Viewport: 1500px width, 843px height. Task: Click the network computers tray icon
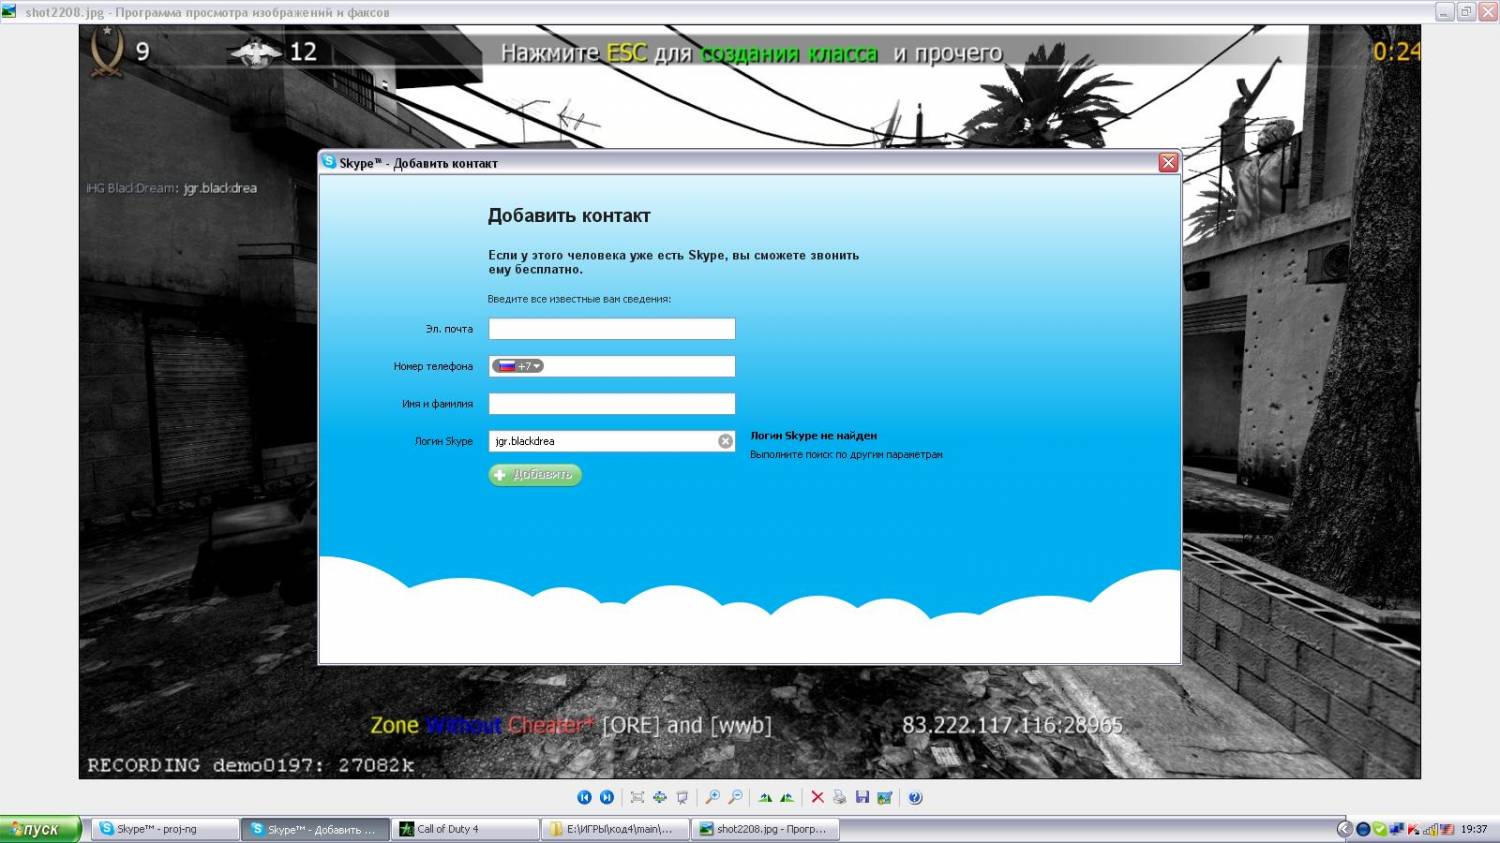click(1397, 828)
